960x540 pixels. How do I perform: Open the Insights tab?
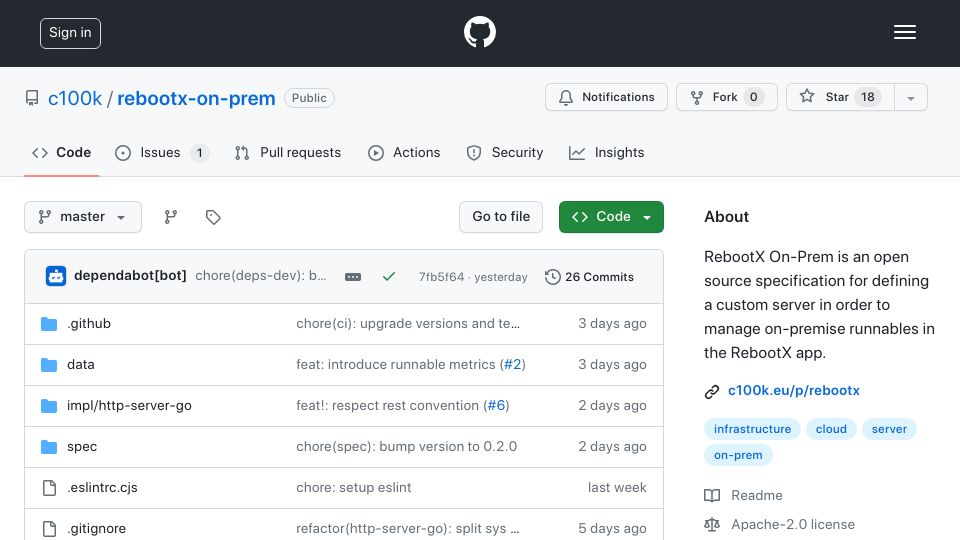[606, 152]
